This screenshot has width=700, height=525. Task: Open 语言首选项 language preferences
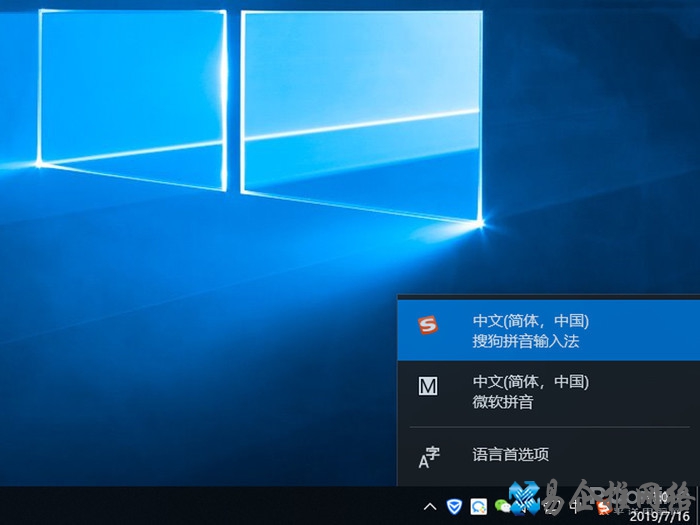(510, 455)
